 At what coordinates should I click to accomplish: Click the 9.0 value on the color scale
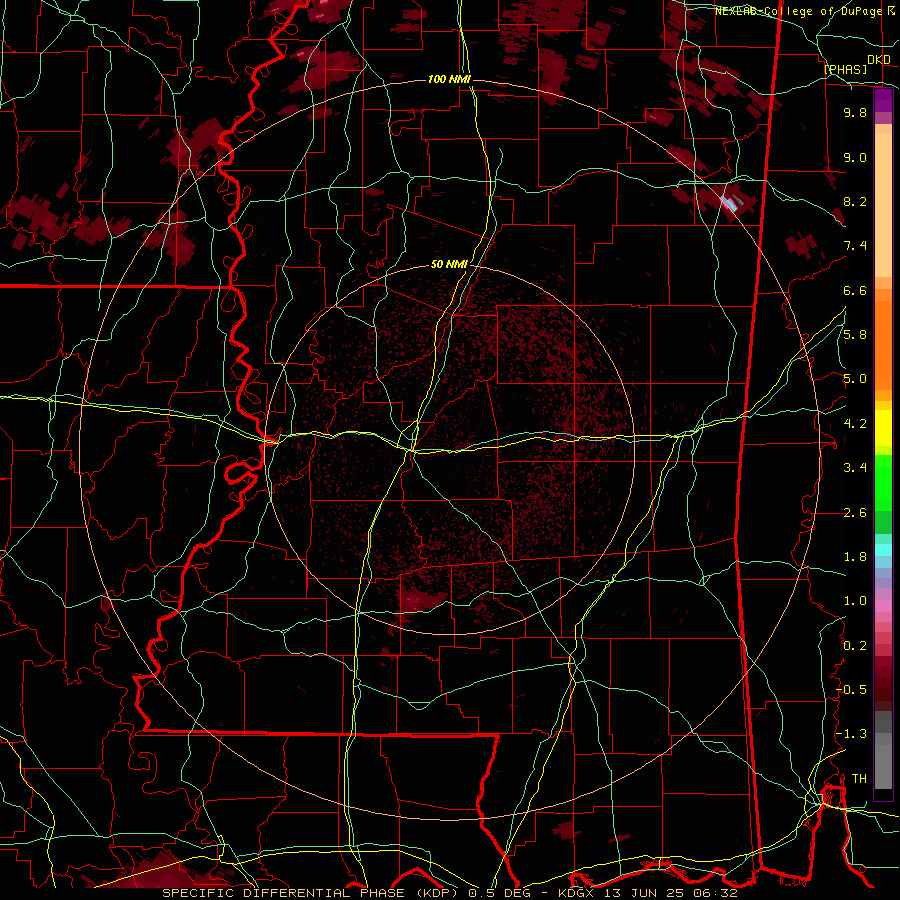pos(855,157)
